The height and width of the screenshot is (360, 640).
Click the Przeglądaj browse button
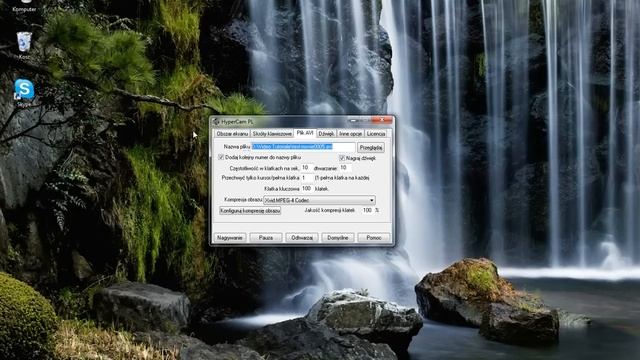371,147
